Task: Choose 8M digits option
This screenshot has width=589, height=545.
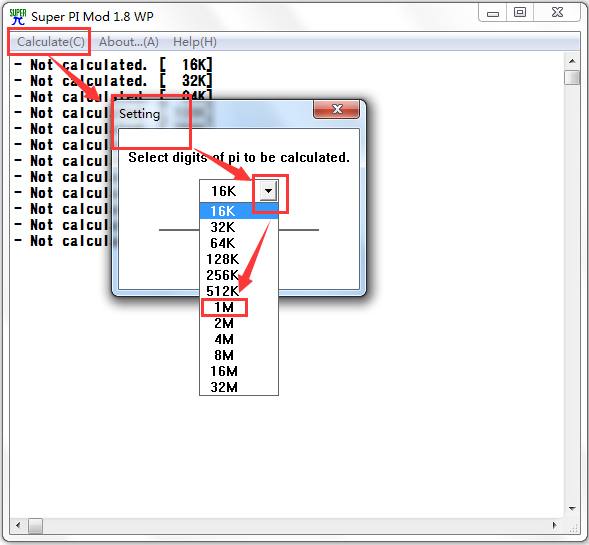Action: click(239, 355)
